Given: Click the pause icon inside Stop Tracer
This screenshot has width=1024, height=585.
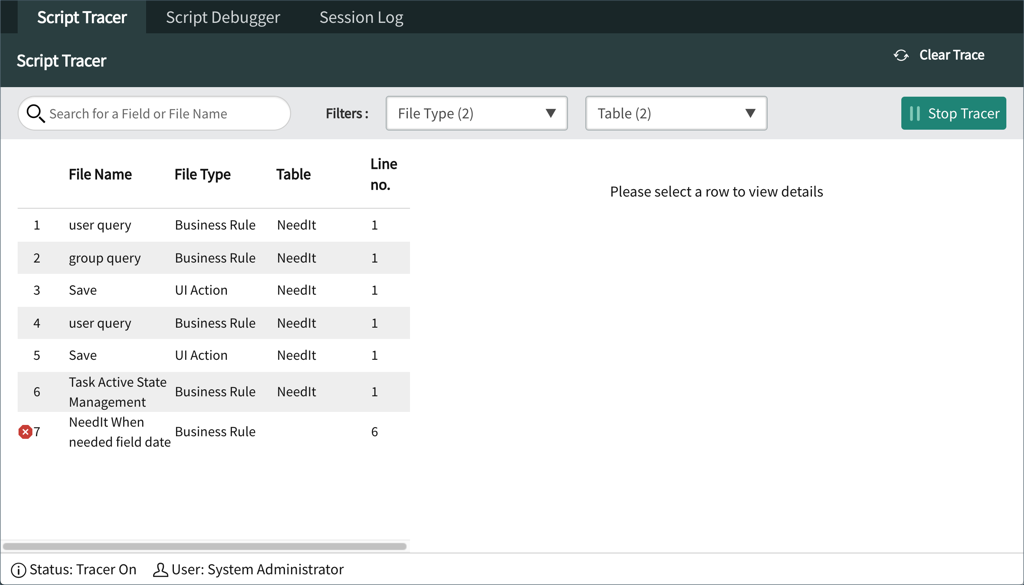Looking at the screenshot, I should pyautogui.click(x=917, y=113).
